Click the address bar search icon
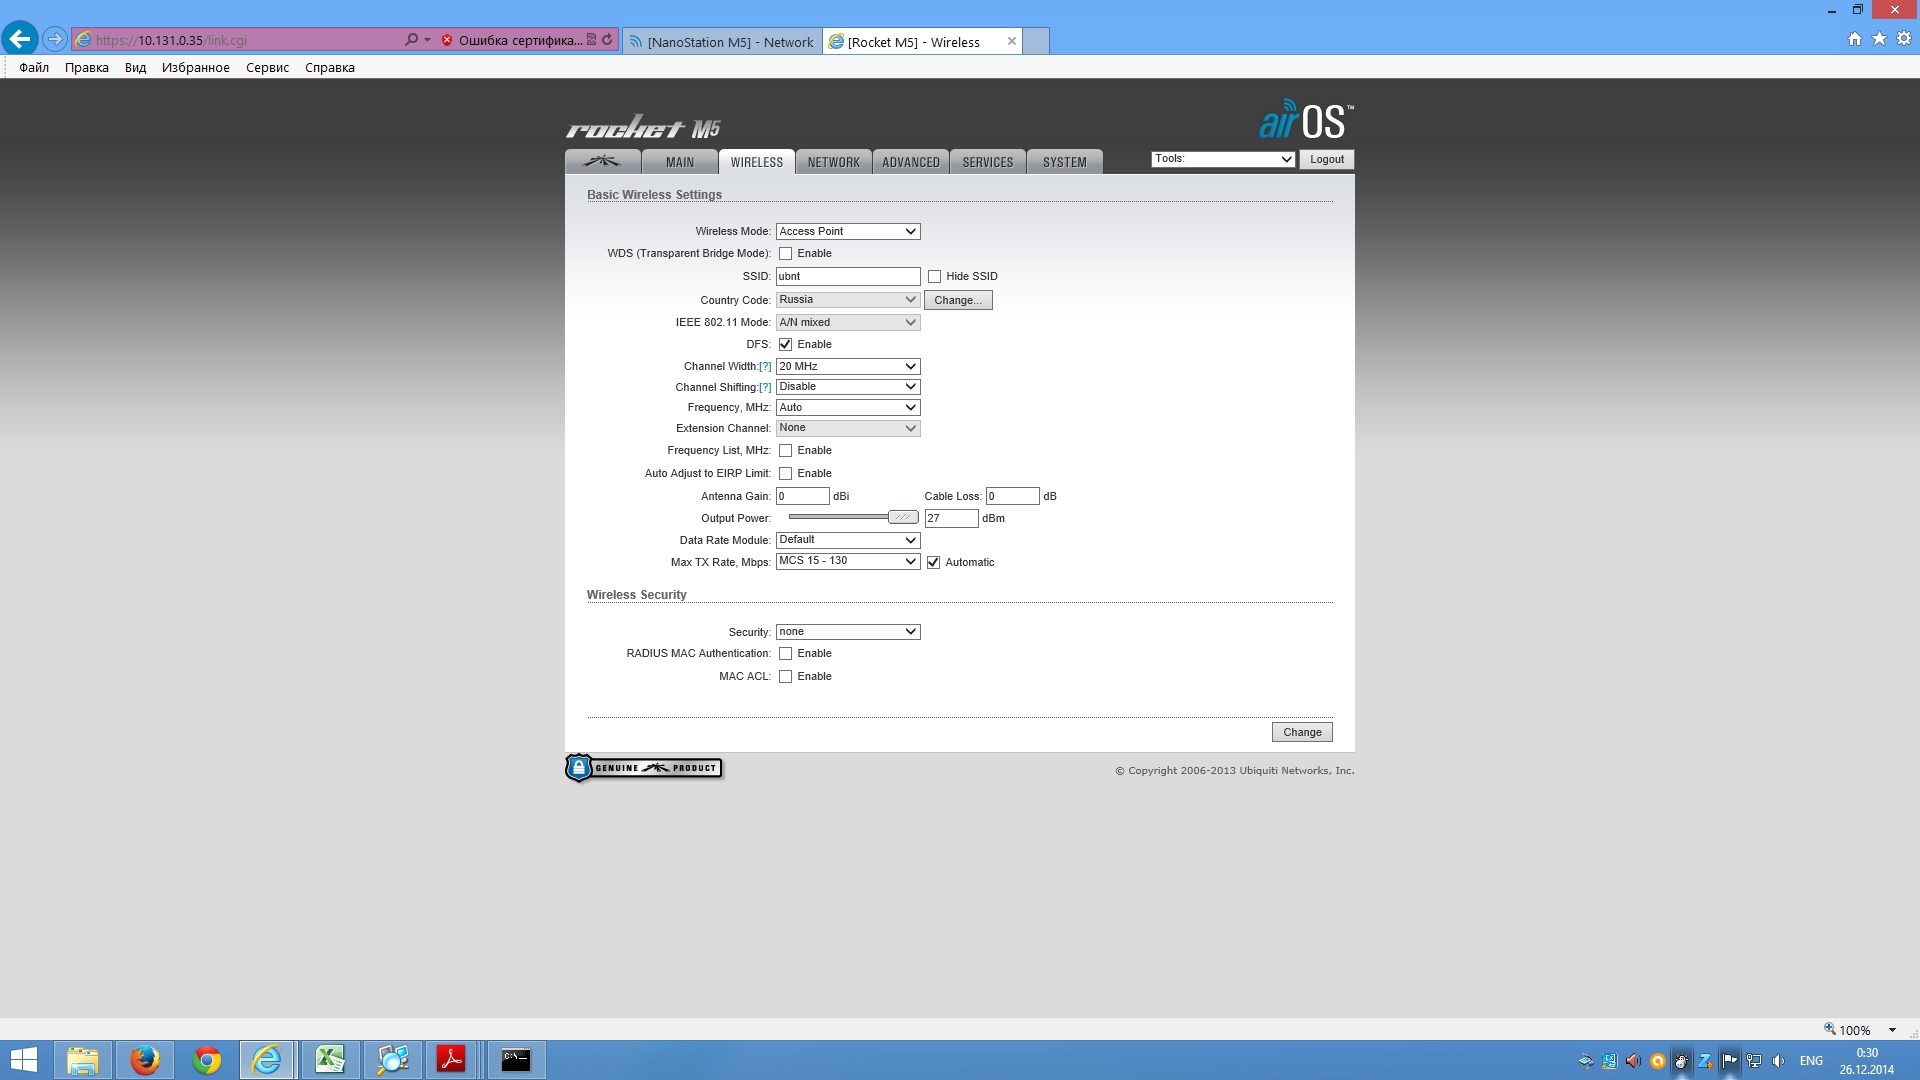1920x1080 pixels. [x=411, y=40]
